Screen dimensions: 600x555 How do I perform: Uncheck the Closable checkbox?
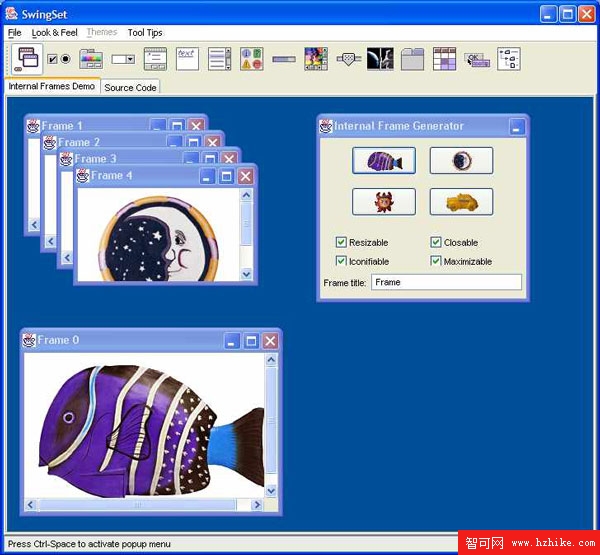[436, 242]
